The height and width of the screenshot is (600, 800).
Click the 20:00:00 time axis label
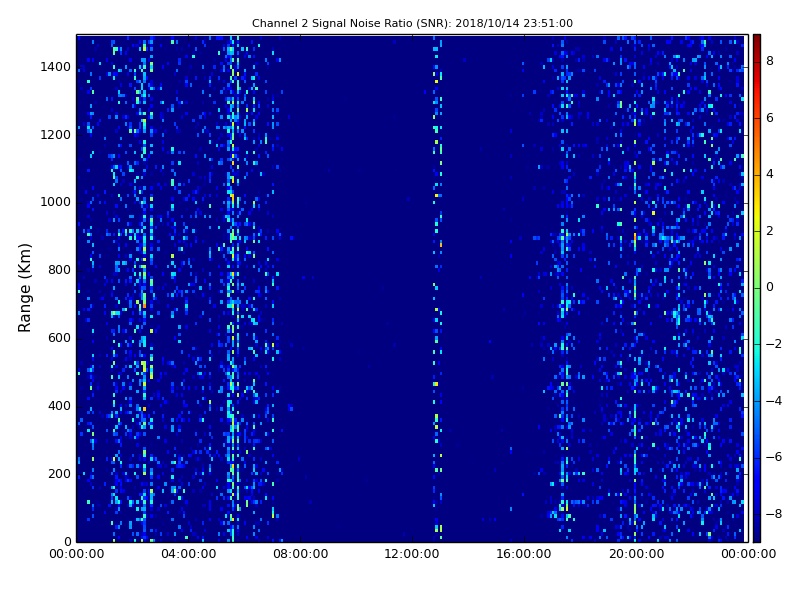click(x=636, y=554)
